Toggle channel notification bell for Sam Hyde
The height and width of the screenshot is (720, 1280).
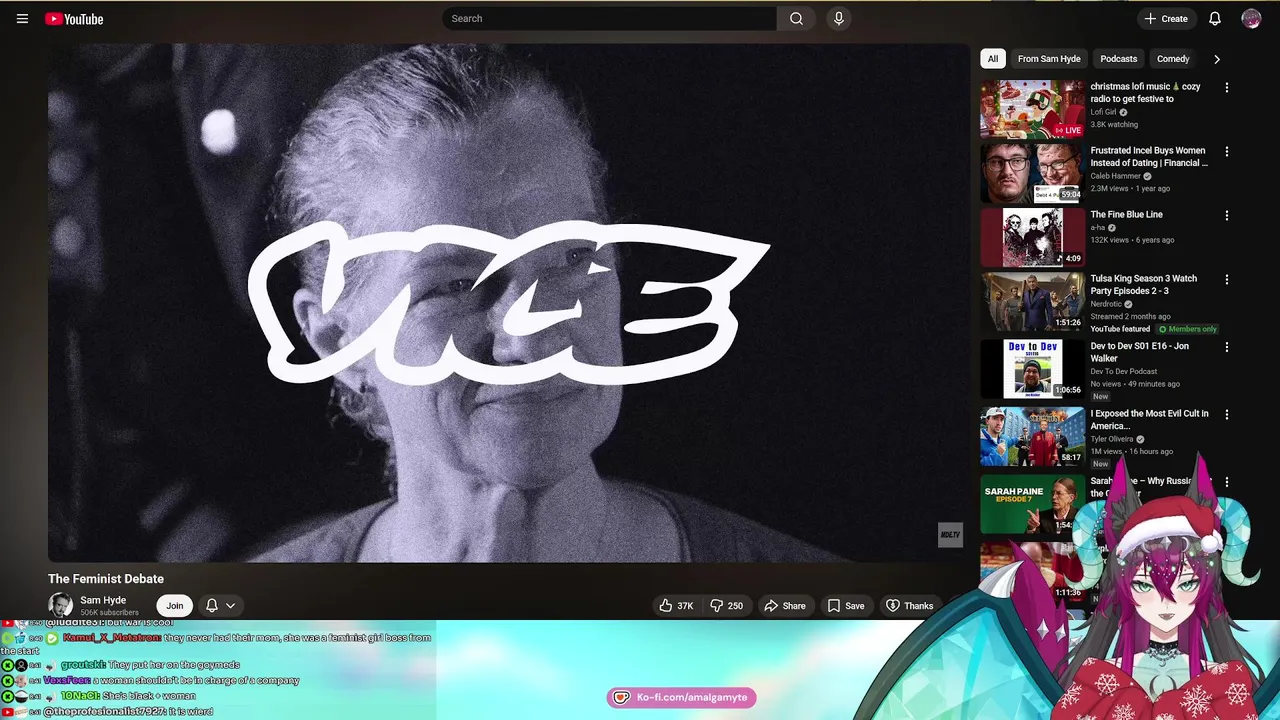[211, 605]
